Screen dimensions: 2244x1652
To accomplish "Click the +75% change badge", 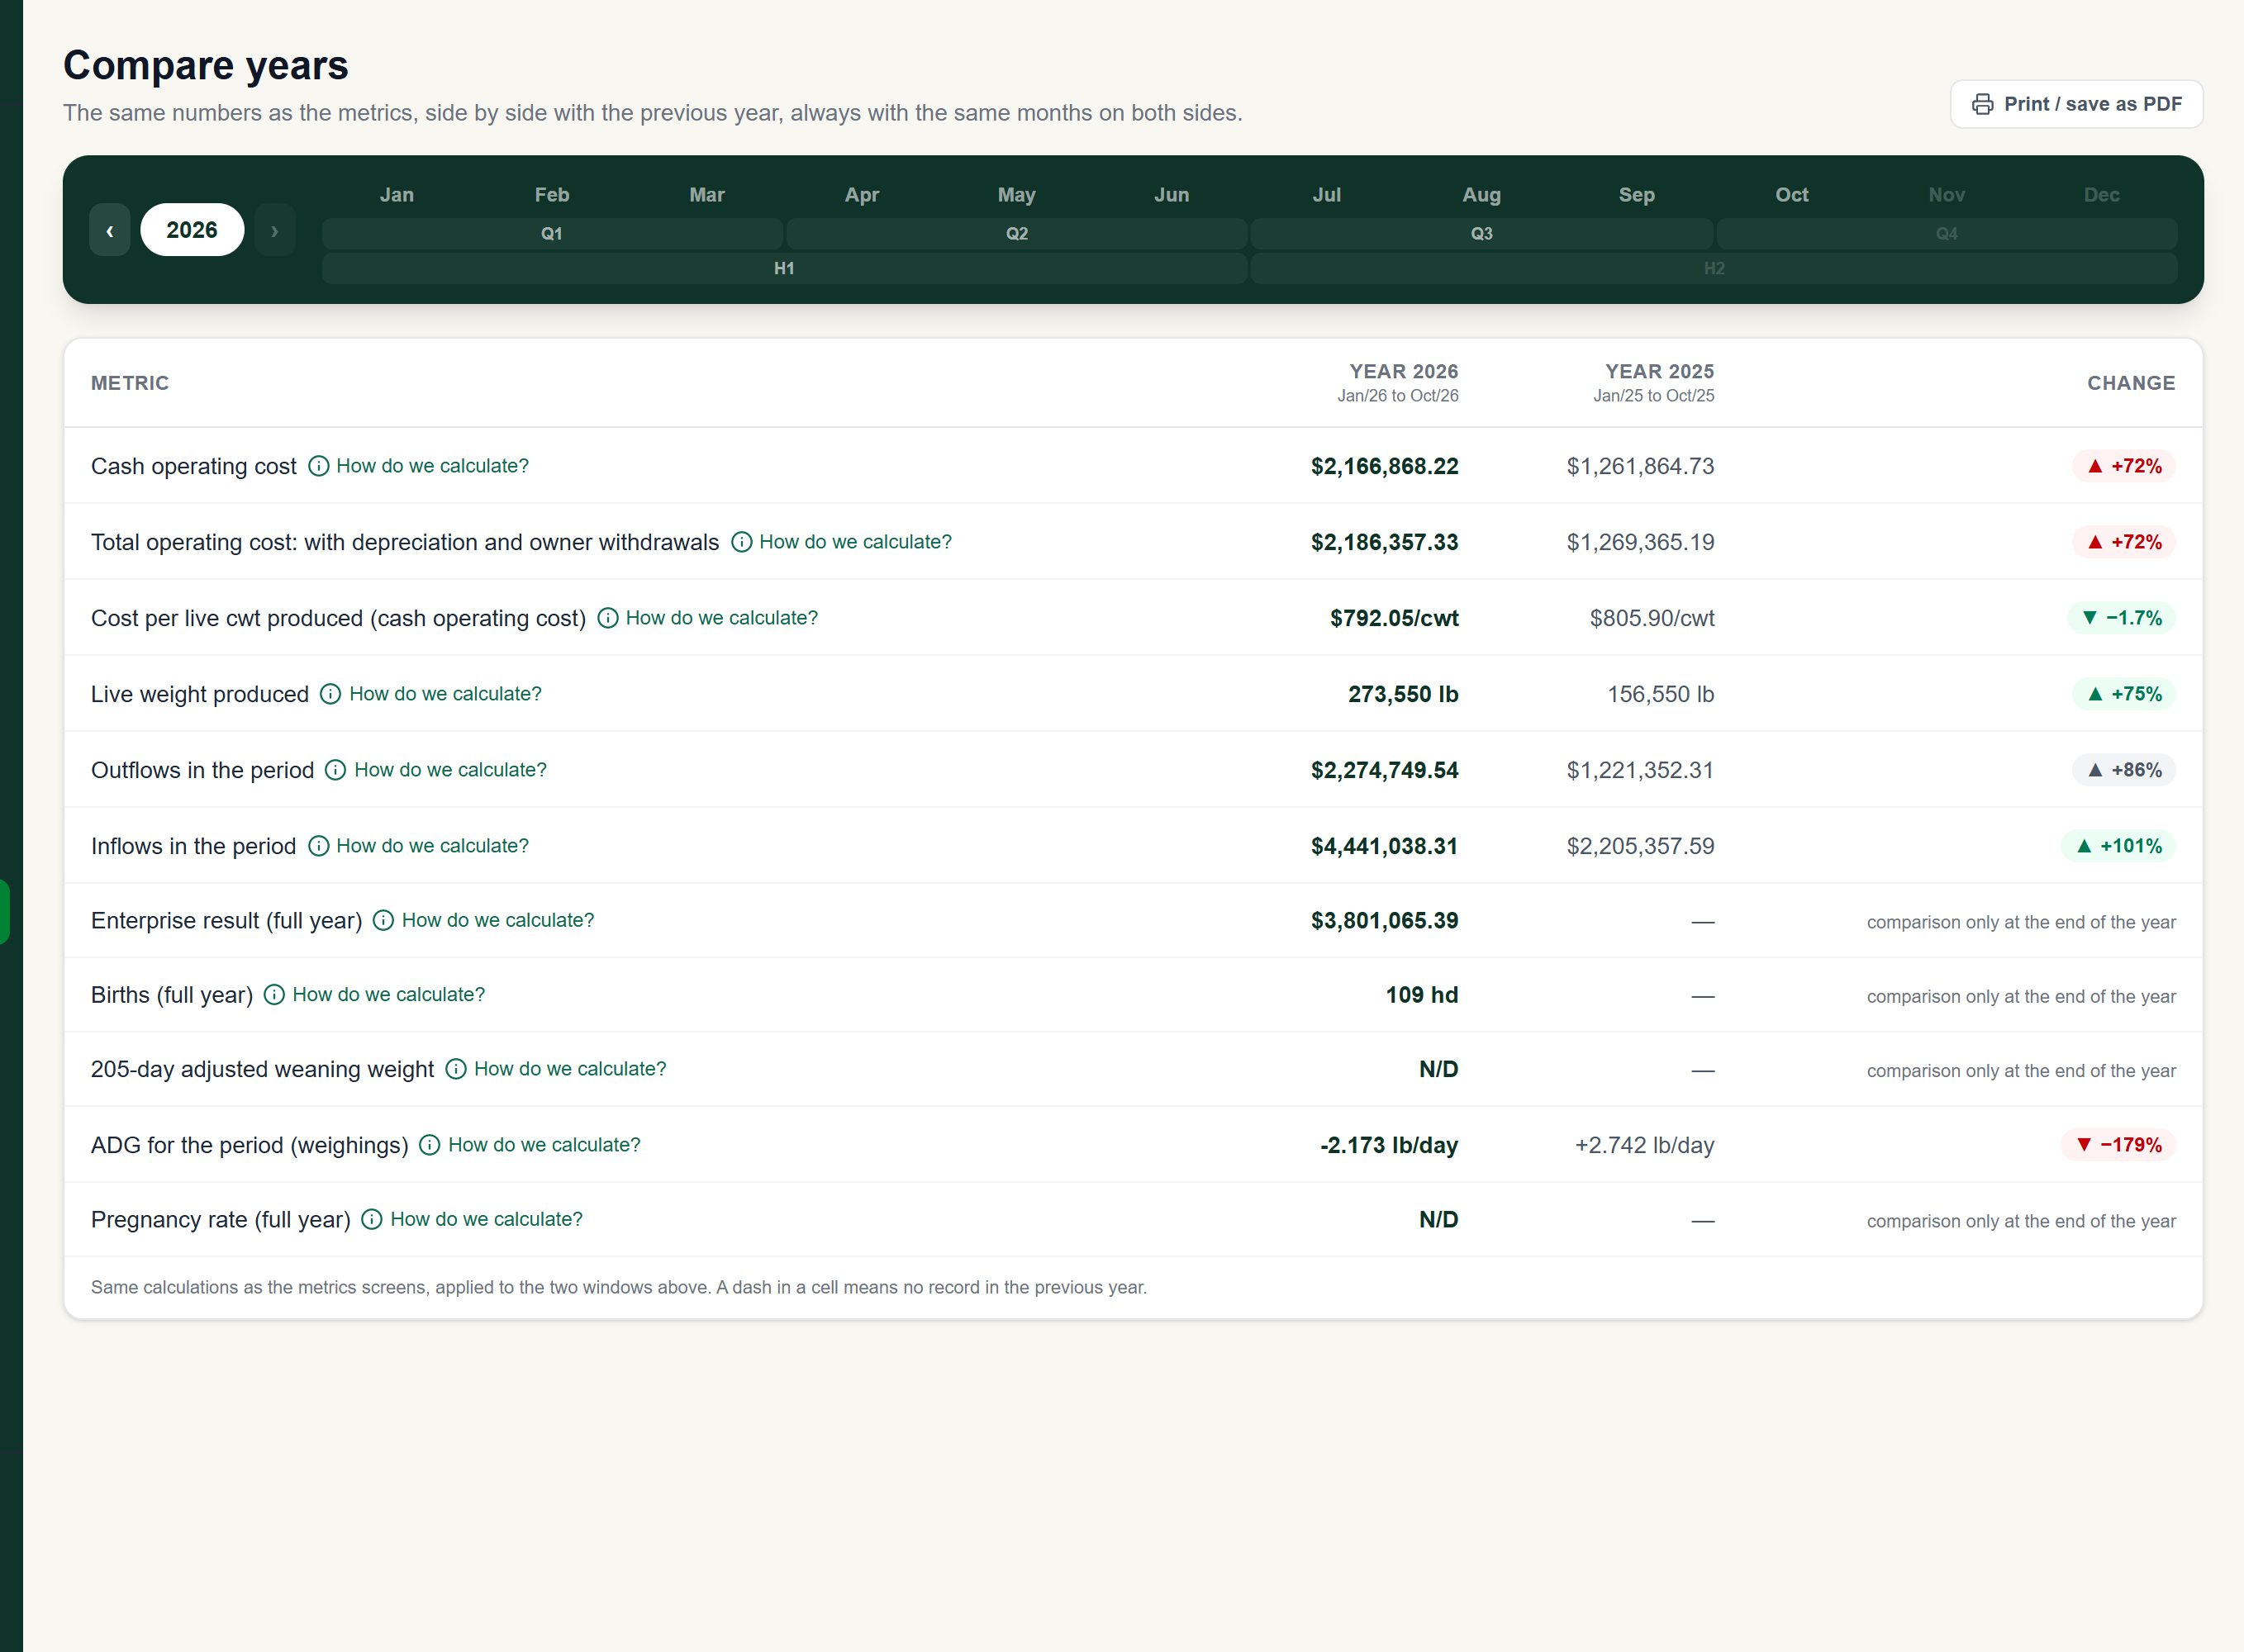I will (2124, 694).
